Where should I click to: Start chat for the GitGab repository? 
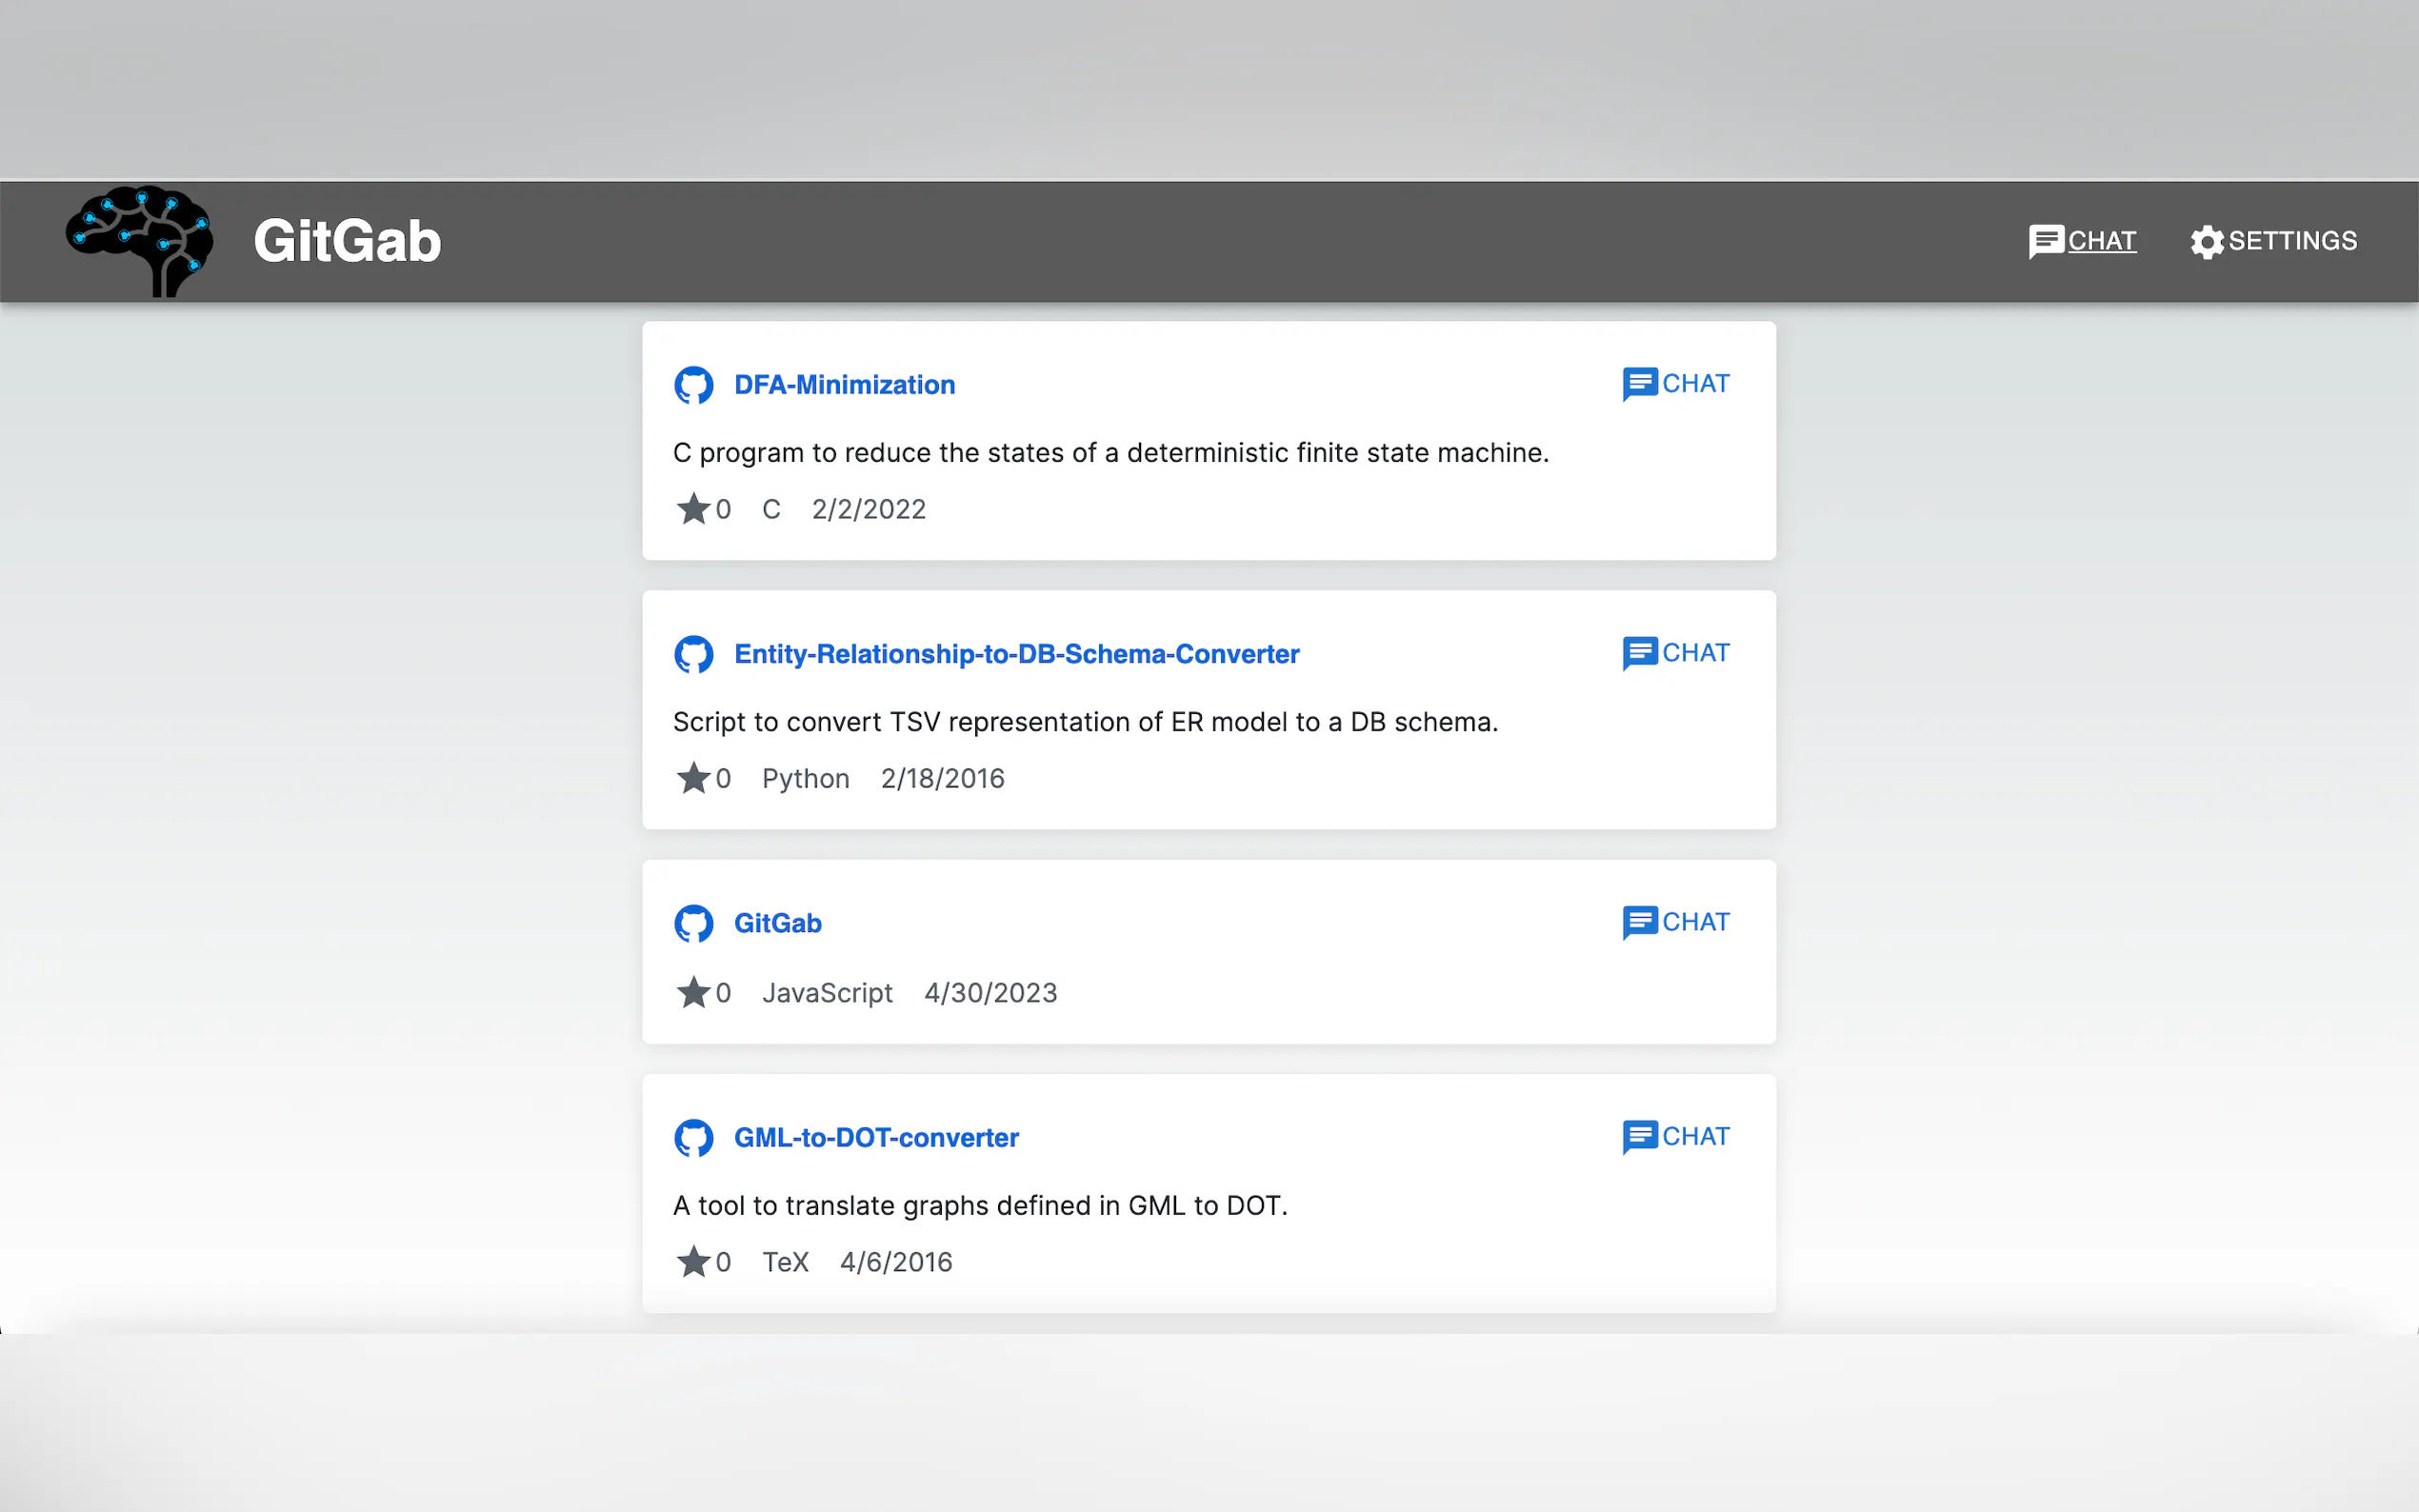point(1676,922)
